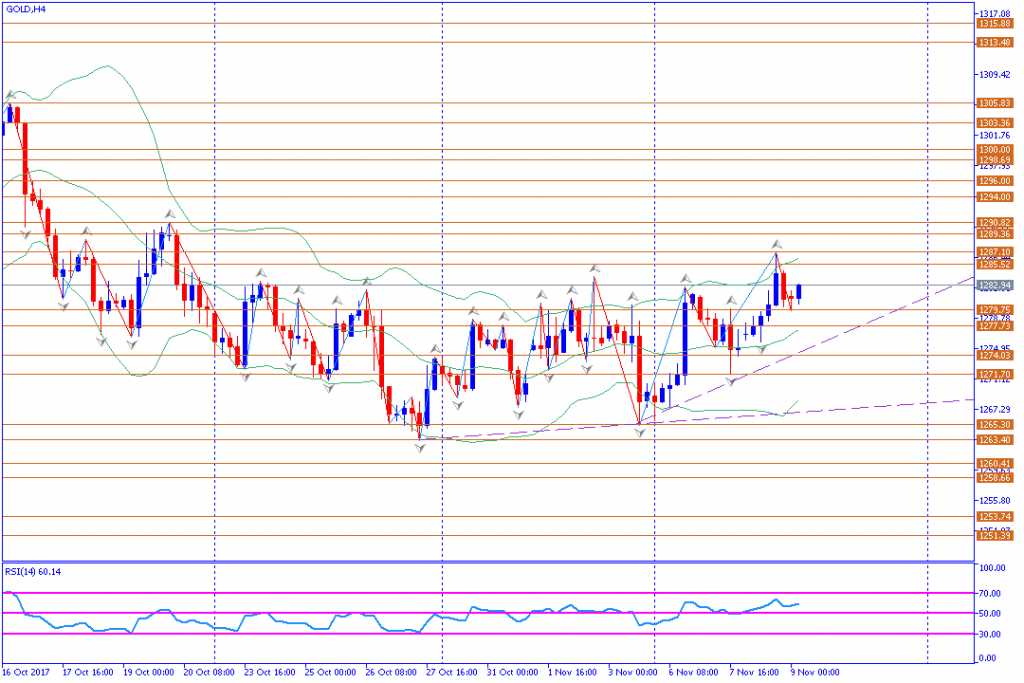This screenshot has height=683, width=1024.
Task: Select the up fractal arrow above the first candle
Action: tap(9, 95)
